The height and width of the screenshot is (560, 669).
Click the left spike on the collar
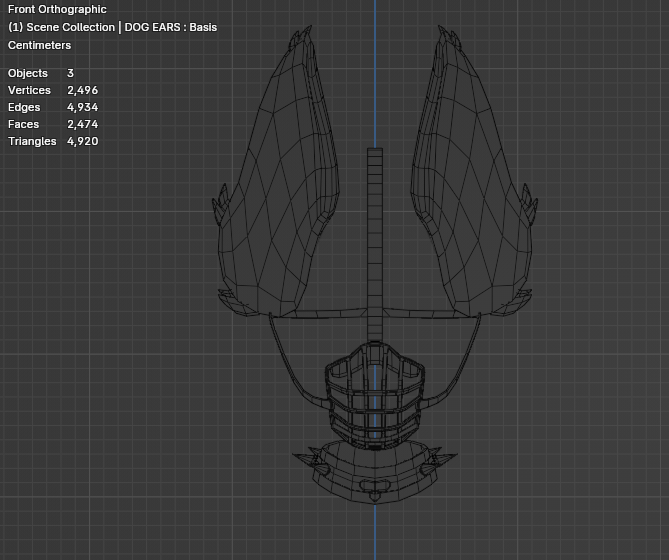pos(306,458)
